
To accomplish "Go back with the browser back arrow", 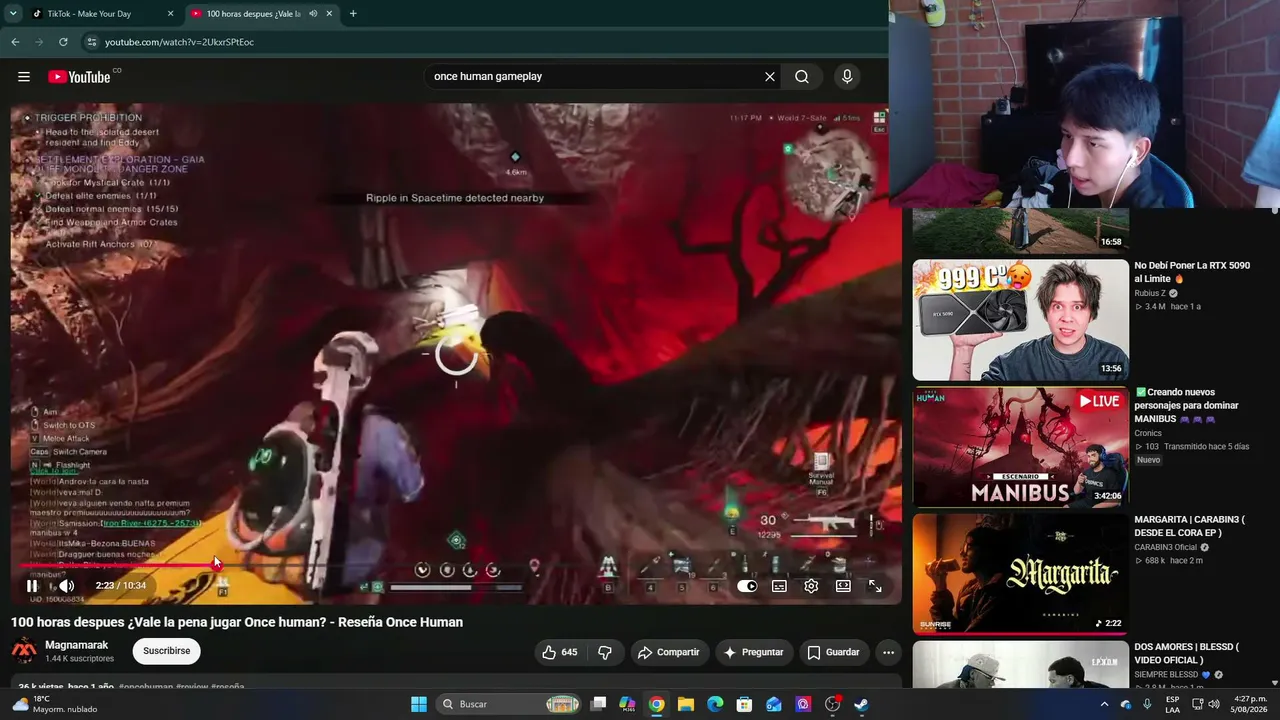I will 15,42.
